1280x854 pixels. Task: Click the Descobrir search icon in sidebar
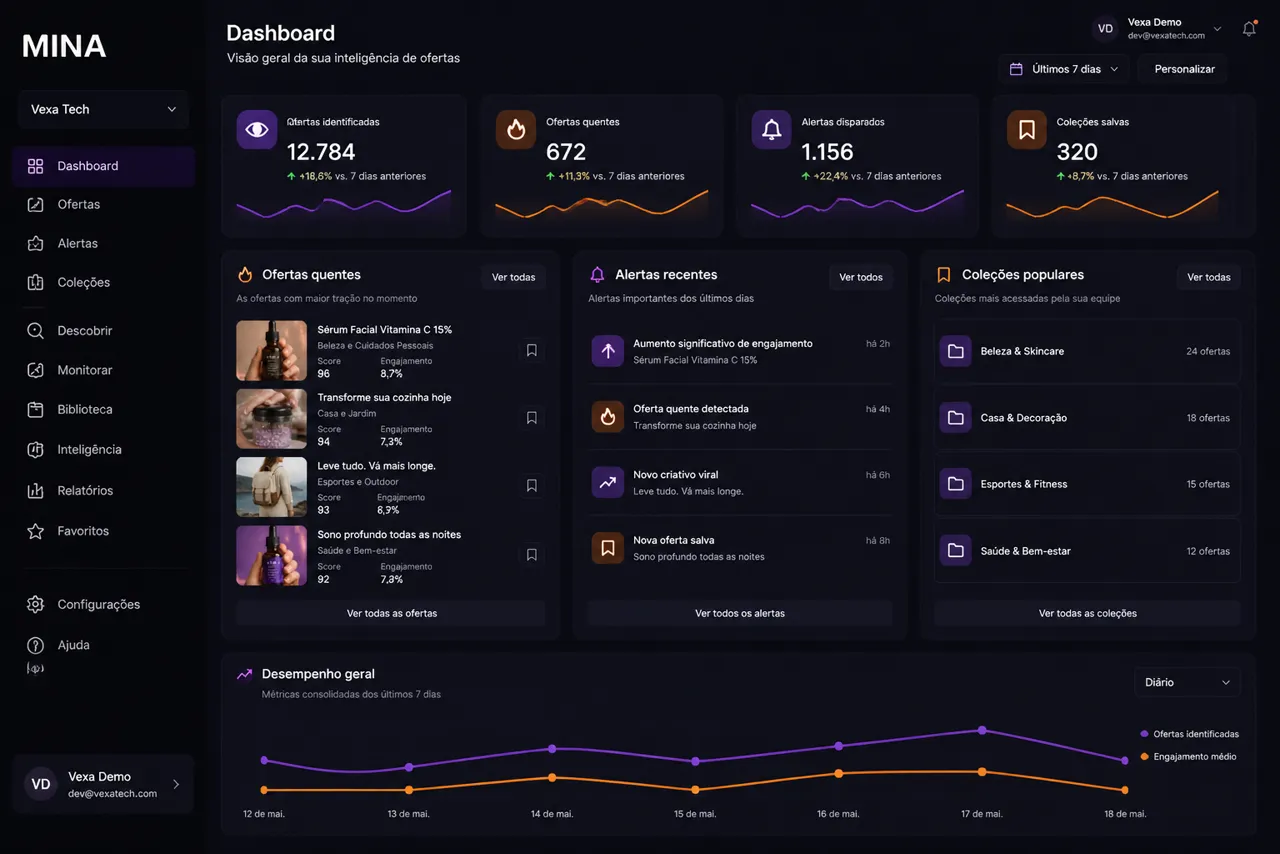(35, 331)
